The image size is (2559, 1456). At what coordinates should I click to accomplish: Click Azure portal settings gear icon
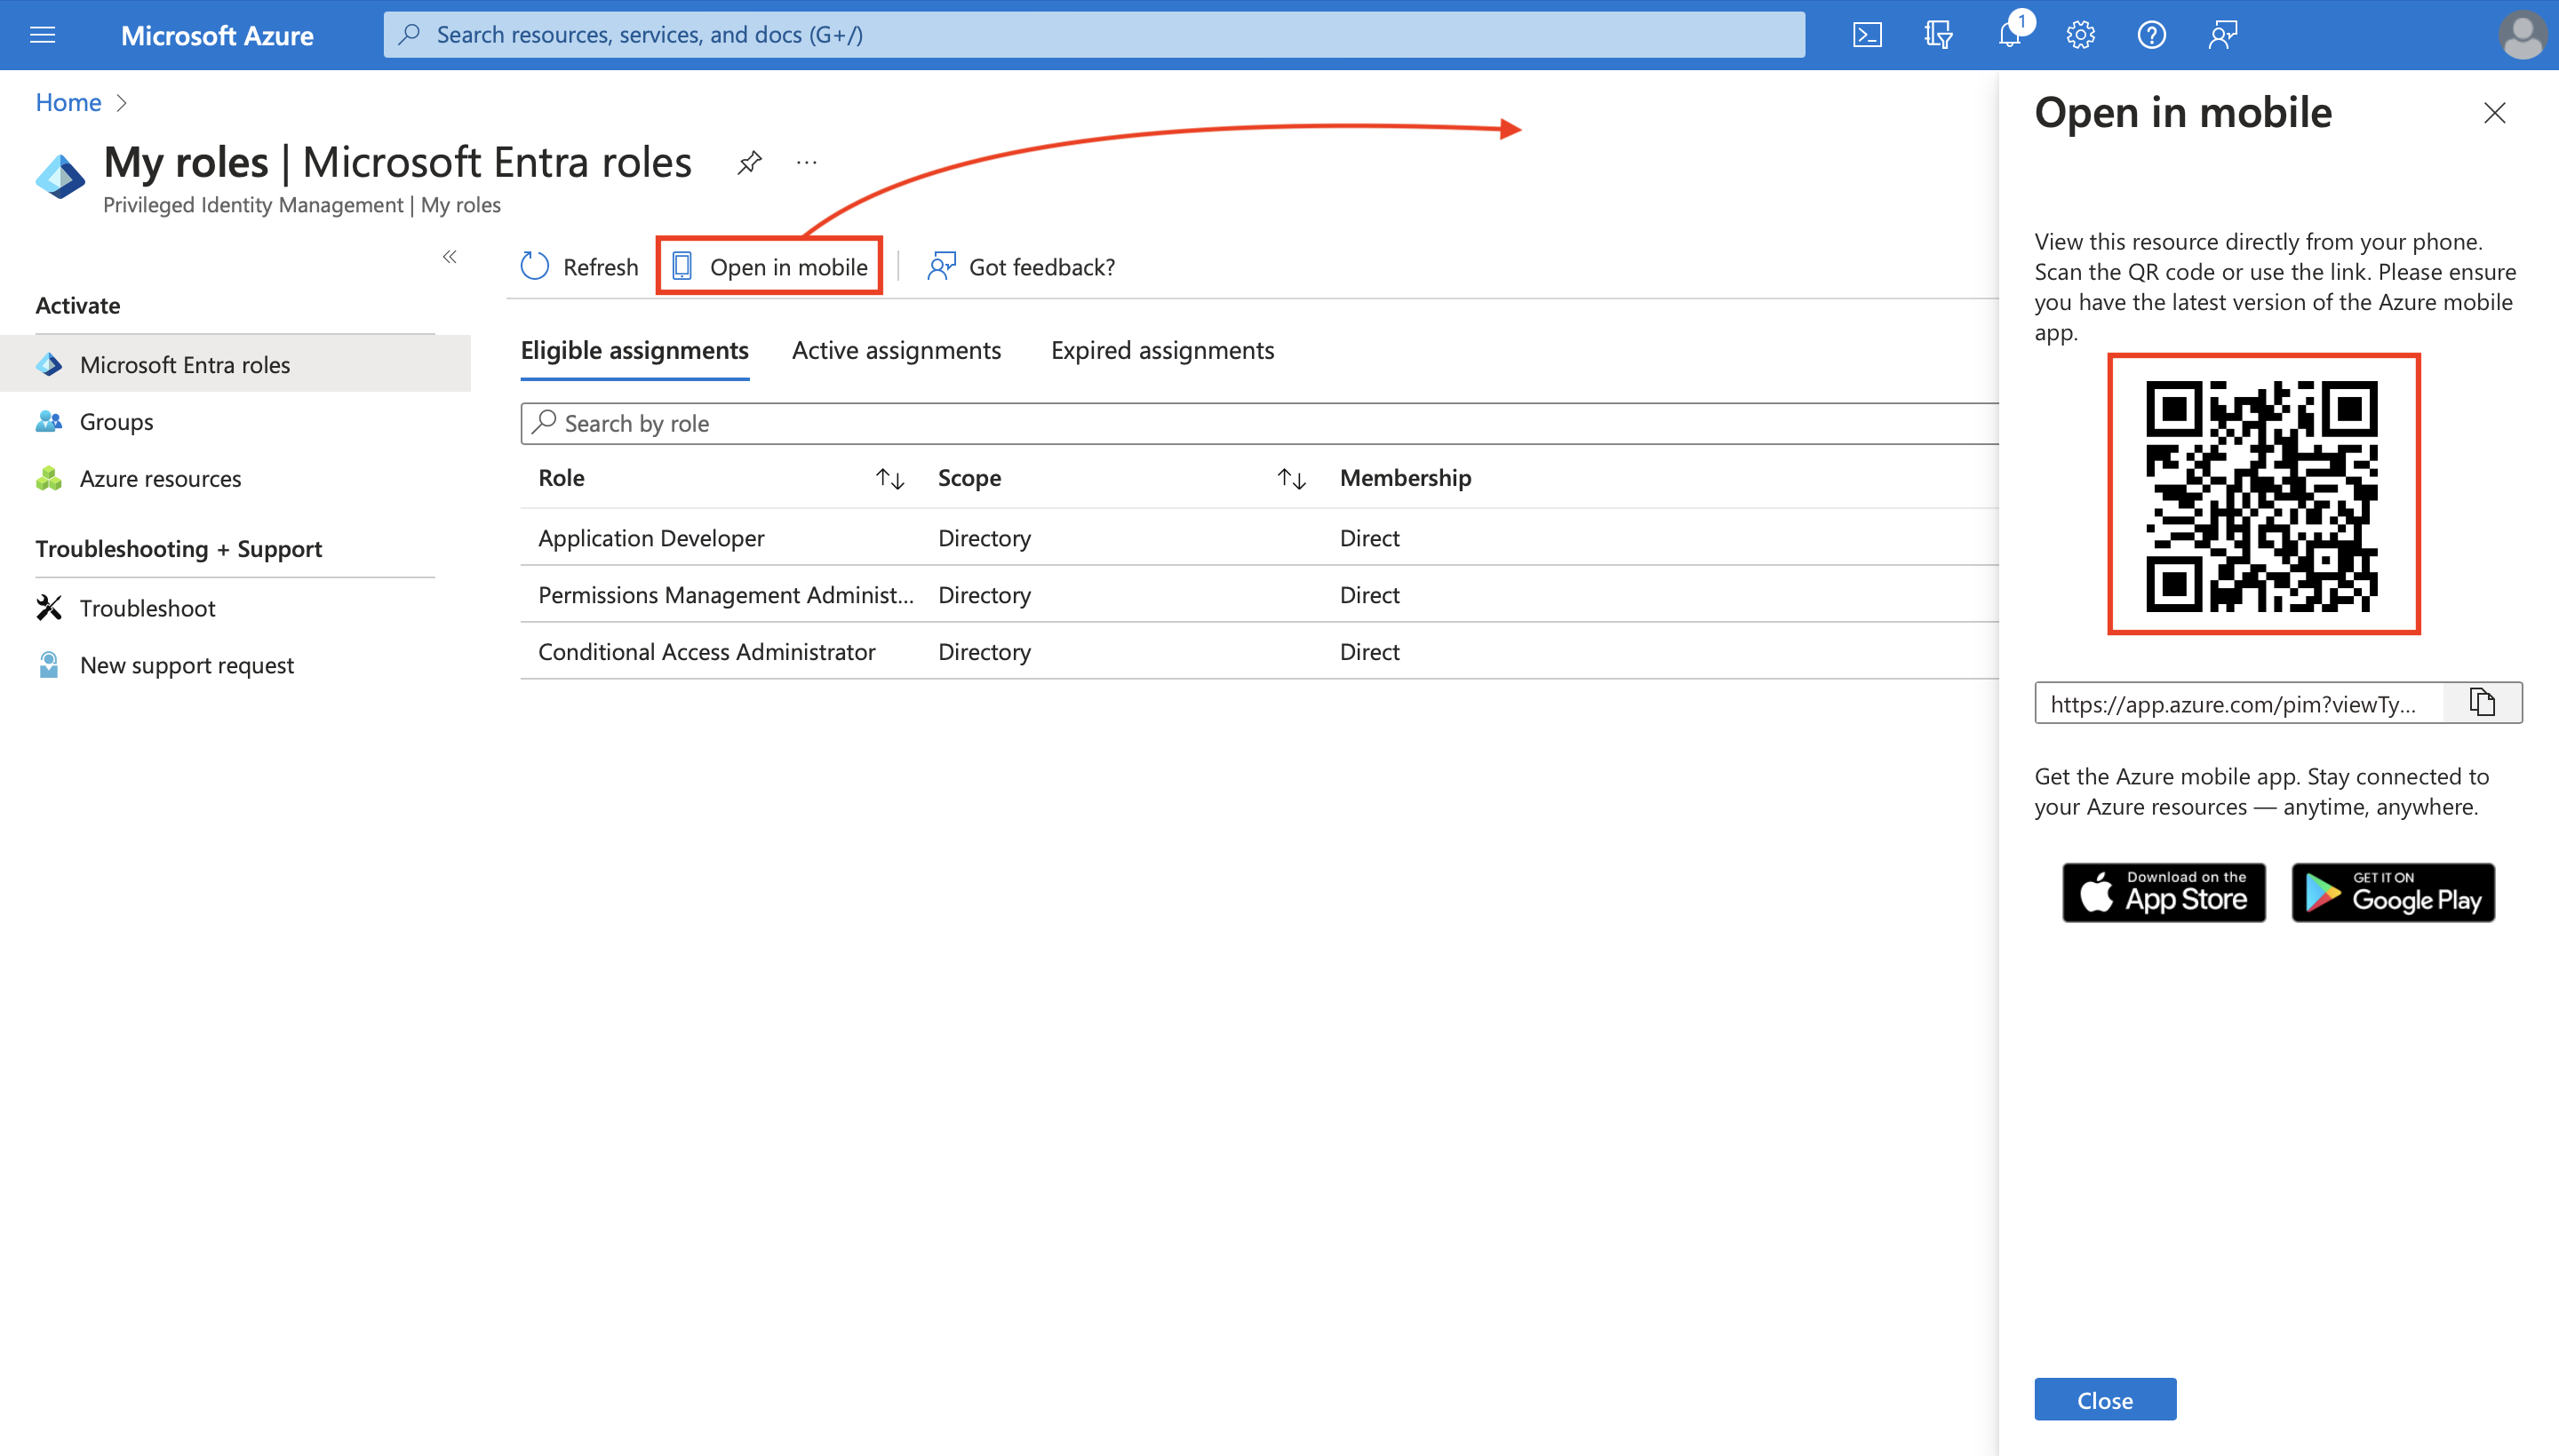[x=2079, y=34]
